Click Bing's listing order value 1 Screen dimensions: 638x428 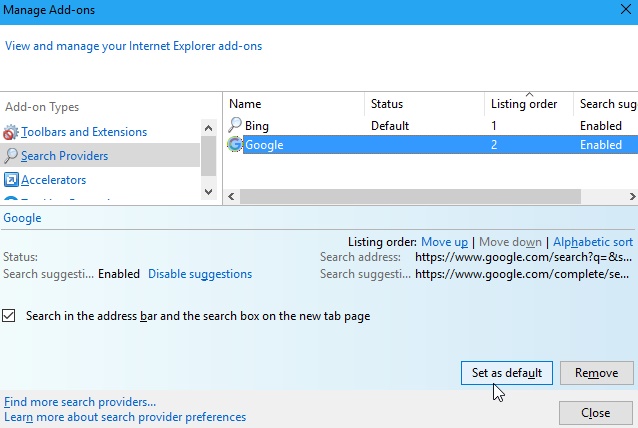coord(494,126)
